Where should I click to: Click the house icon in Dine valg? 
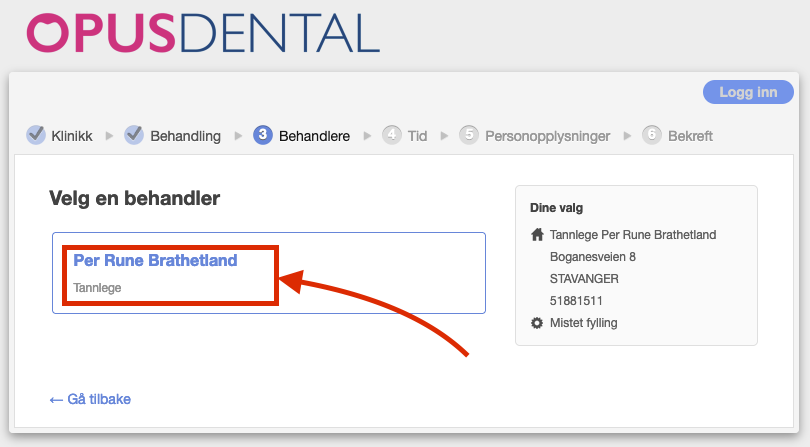coord(537,235)
